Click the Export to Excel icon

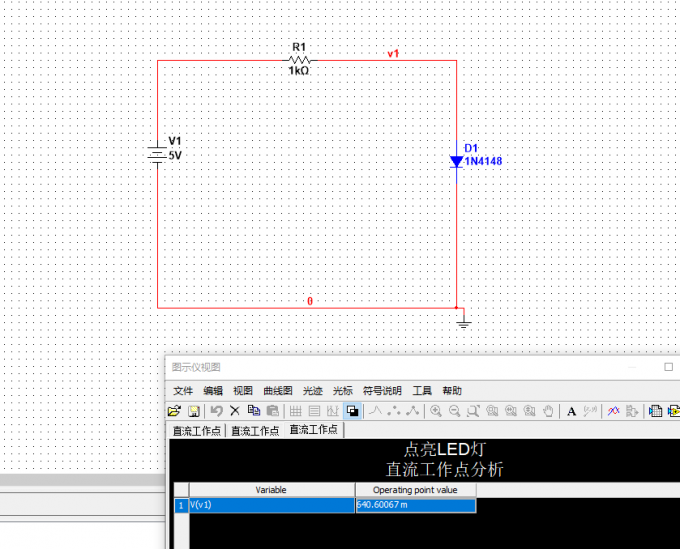(x=655, y=411)
